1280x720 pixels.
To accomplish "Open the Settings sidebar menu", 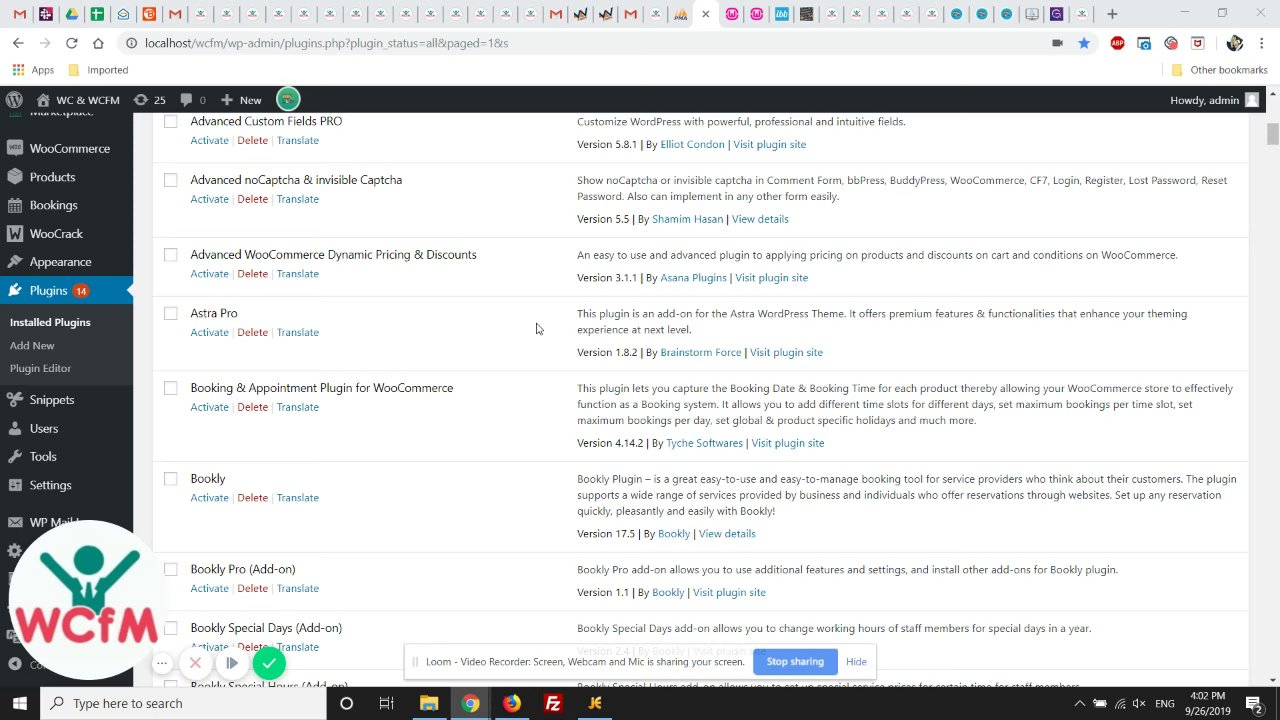I will click(x=66, y=485).
